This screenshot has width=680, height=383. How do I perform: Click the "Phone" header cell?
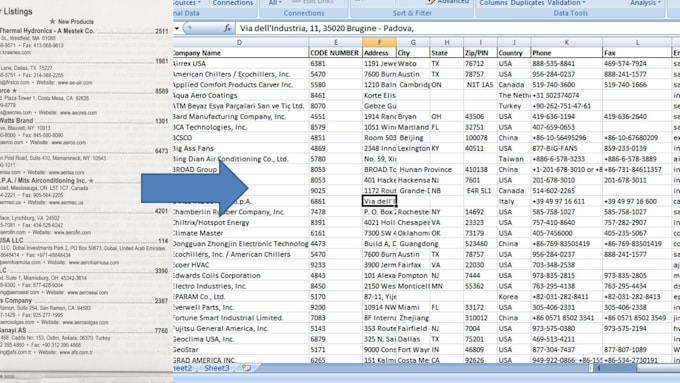pos(567,53)
